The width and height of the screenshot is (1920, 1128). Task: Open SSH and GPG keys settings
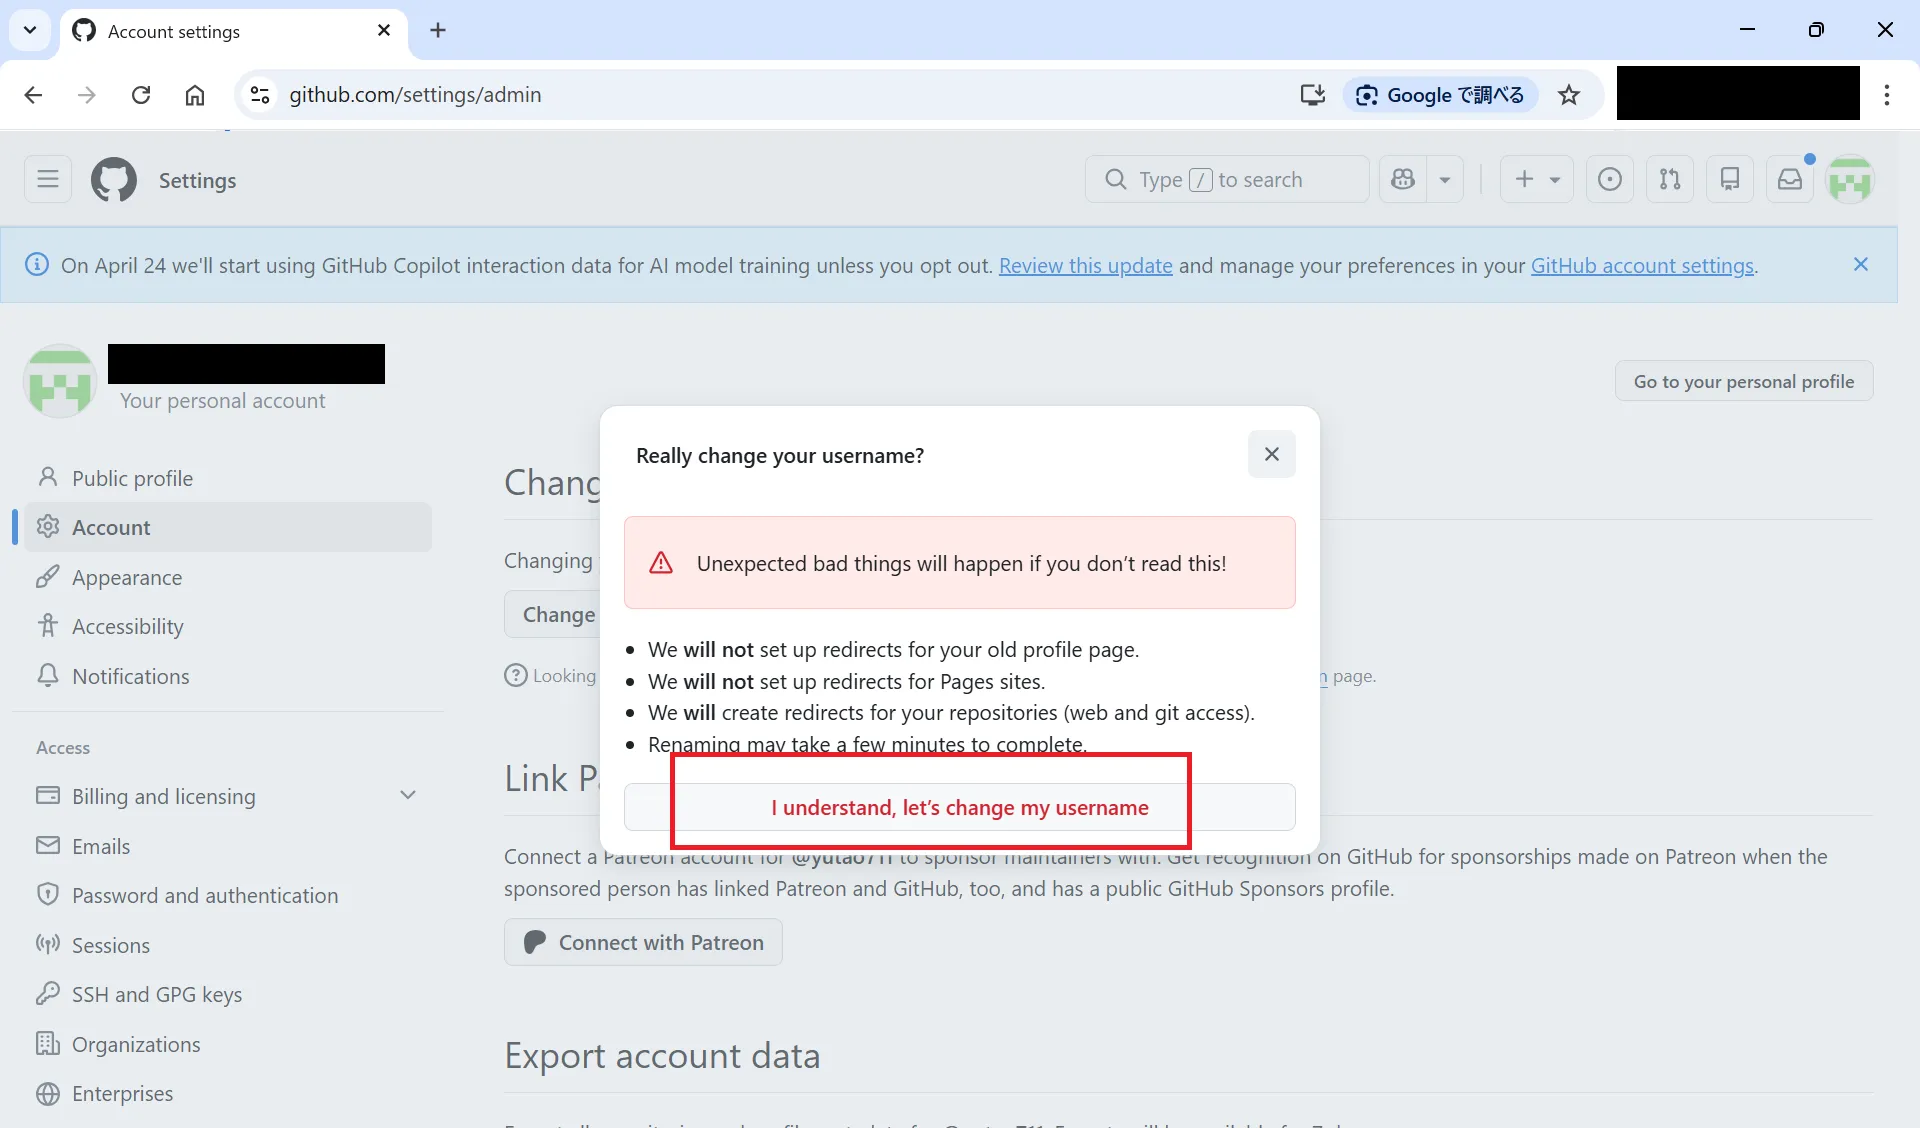point(156,994)
